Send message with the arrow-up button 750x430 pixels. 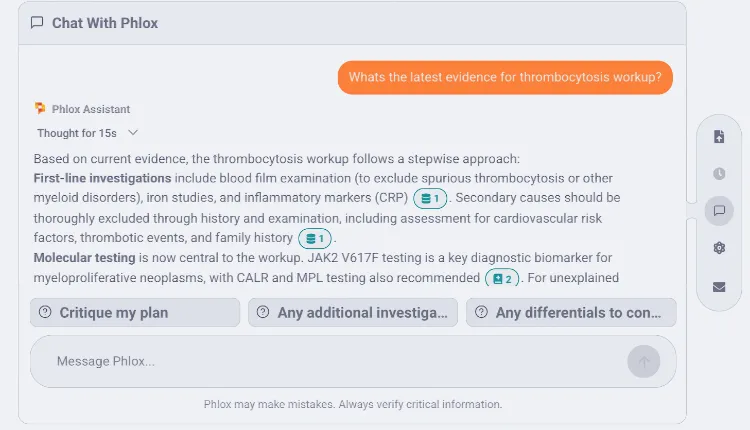[643, 362]
